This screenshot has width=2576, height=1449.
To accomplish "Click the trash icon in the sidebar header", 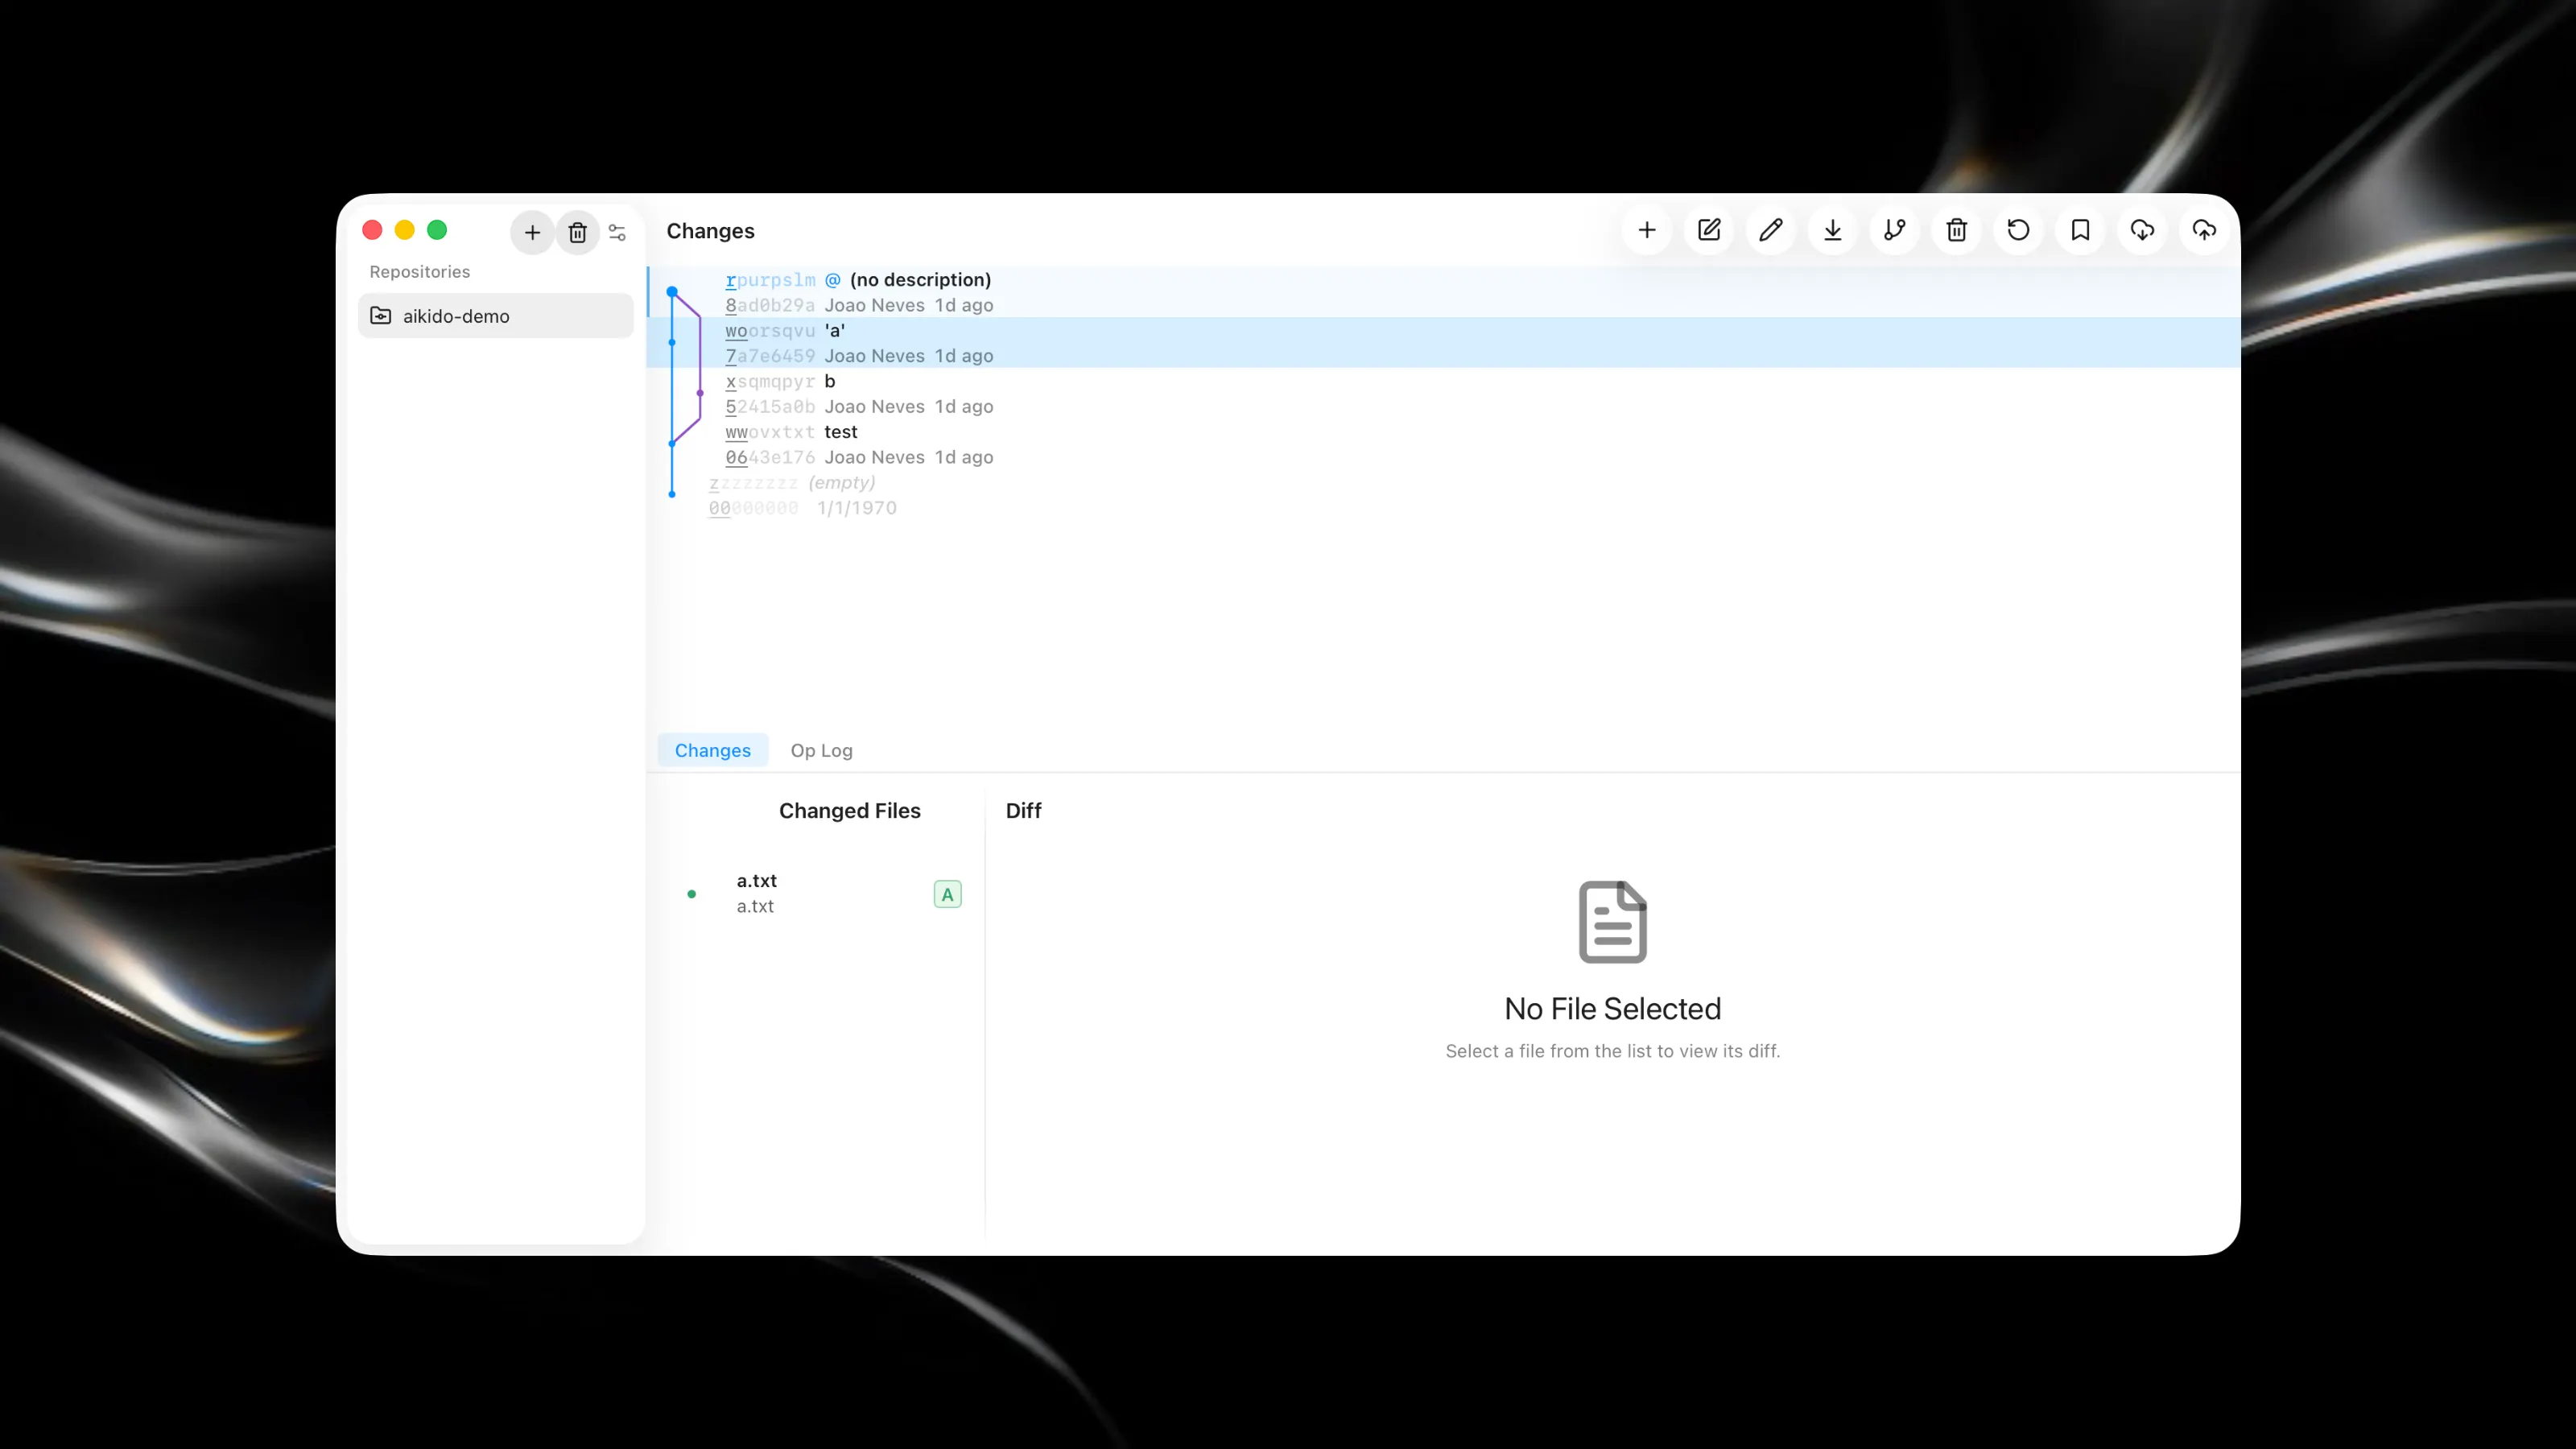I will click(577, 232).
